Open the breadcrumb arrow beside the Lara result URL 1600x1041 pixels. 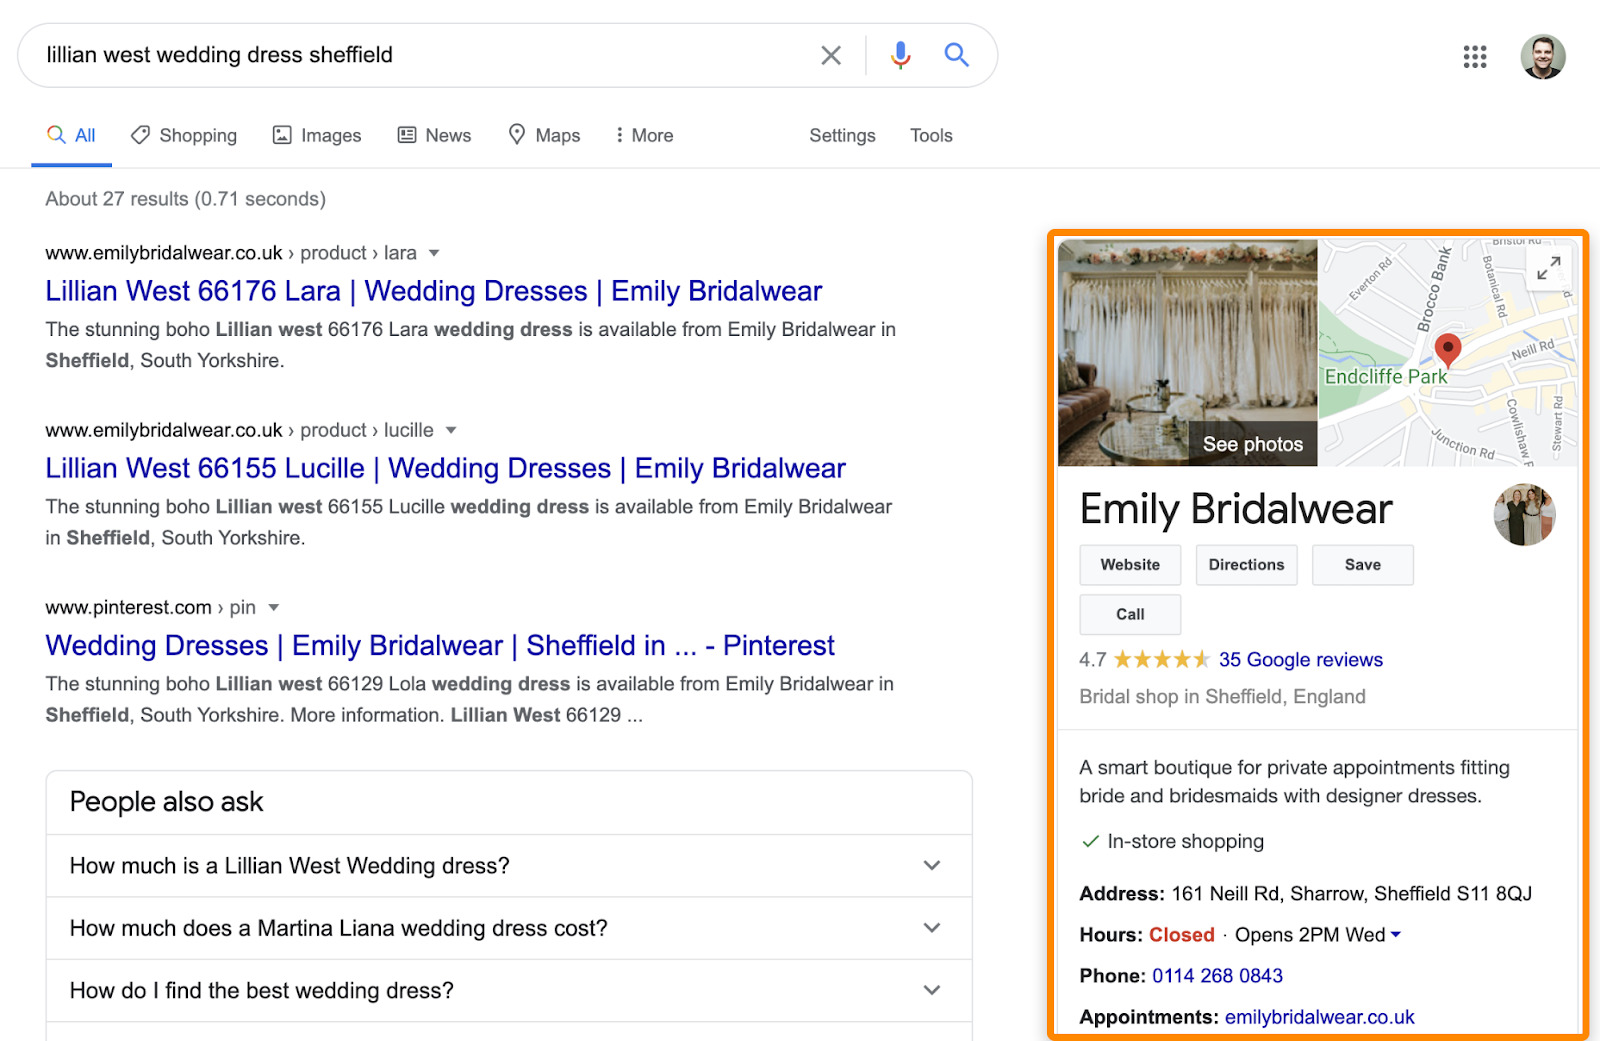click(x=434, y=253)
